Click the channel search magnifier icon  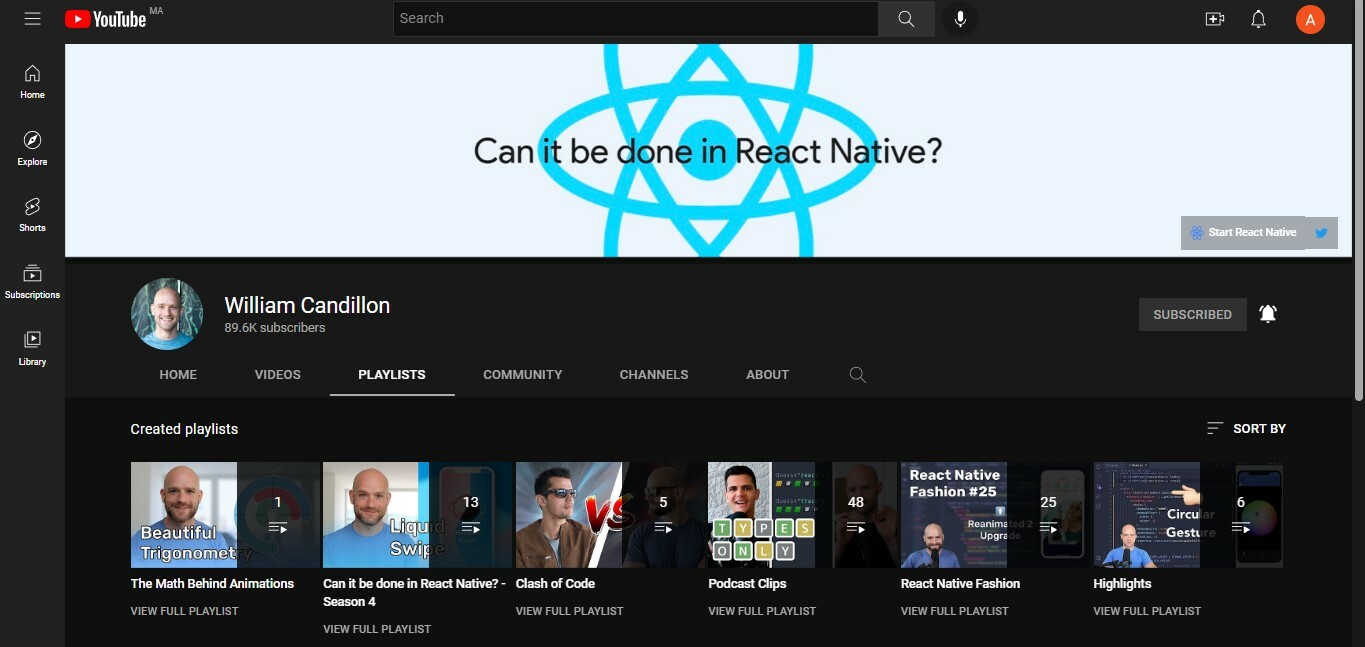(x=857, y=375)
